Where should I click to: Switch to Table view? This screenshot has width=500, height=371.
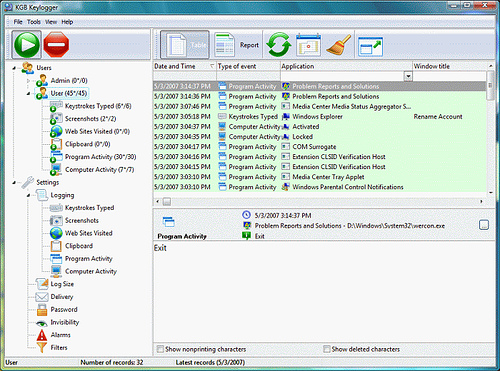(185, 45)
